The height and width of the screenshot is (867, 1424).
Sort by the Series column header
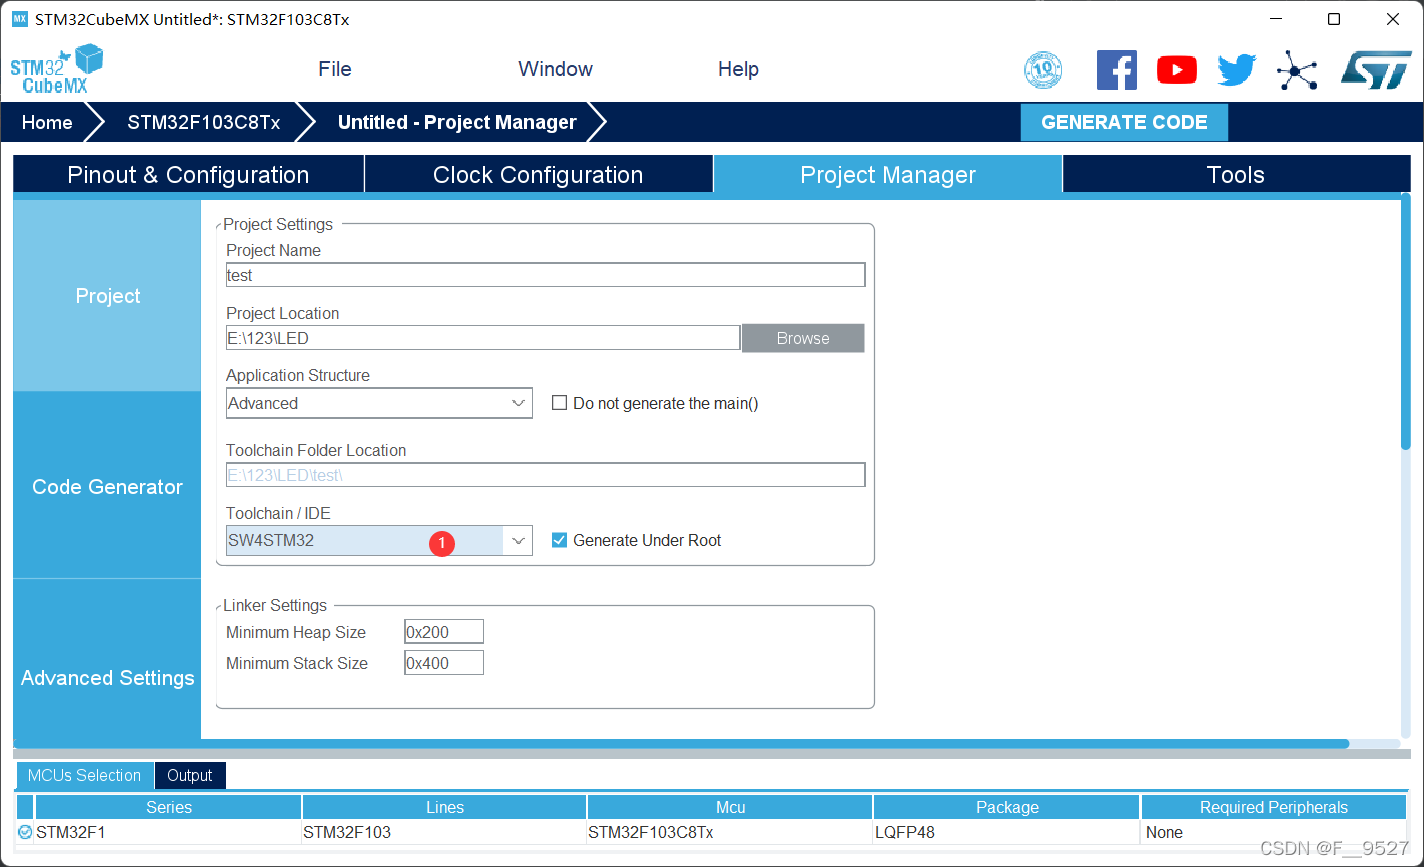[x=168, y=807]
